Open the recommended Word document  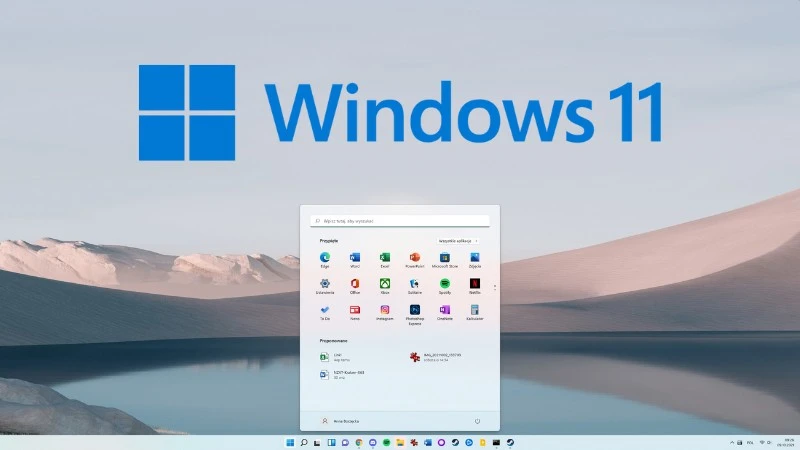[342, 375]
